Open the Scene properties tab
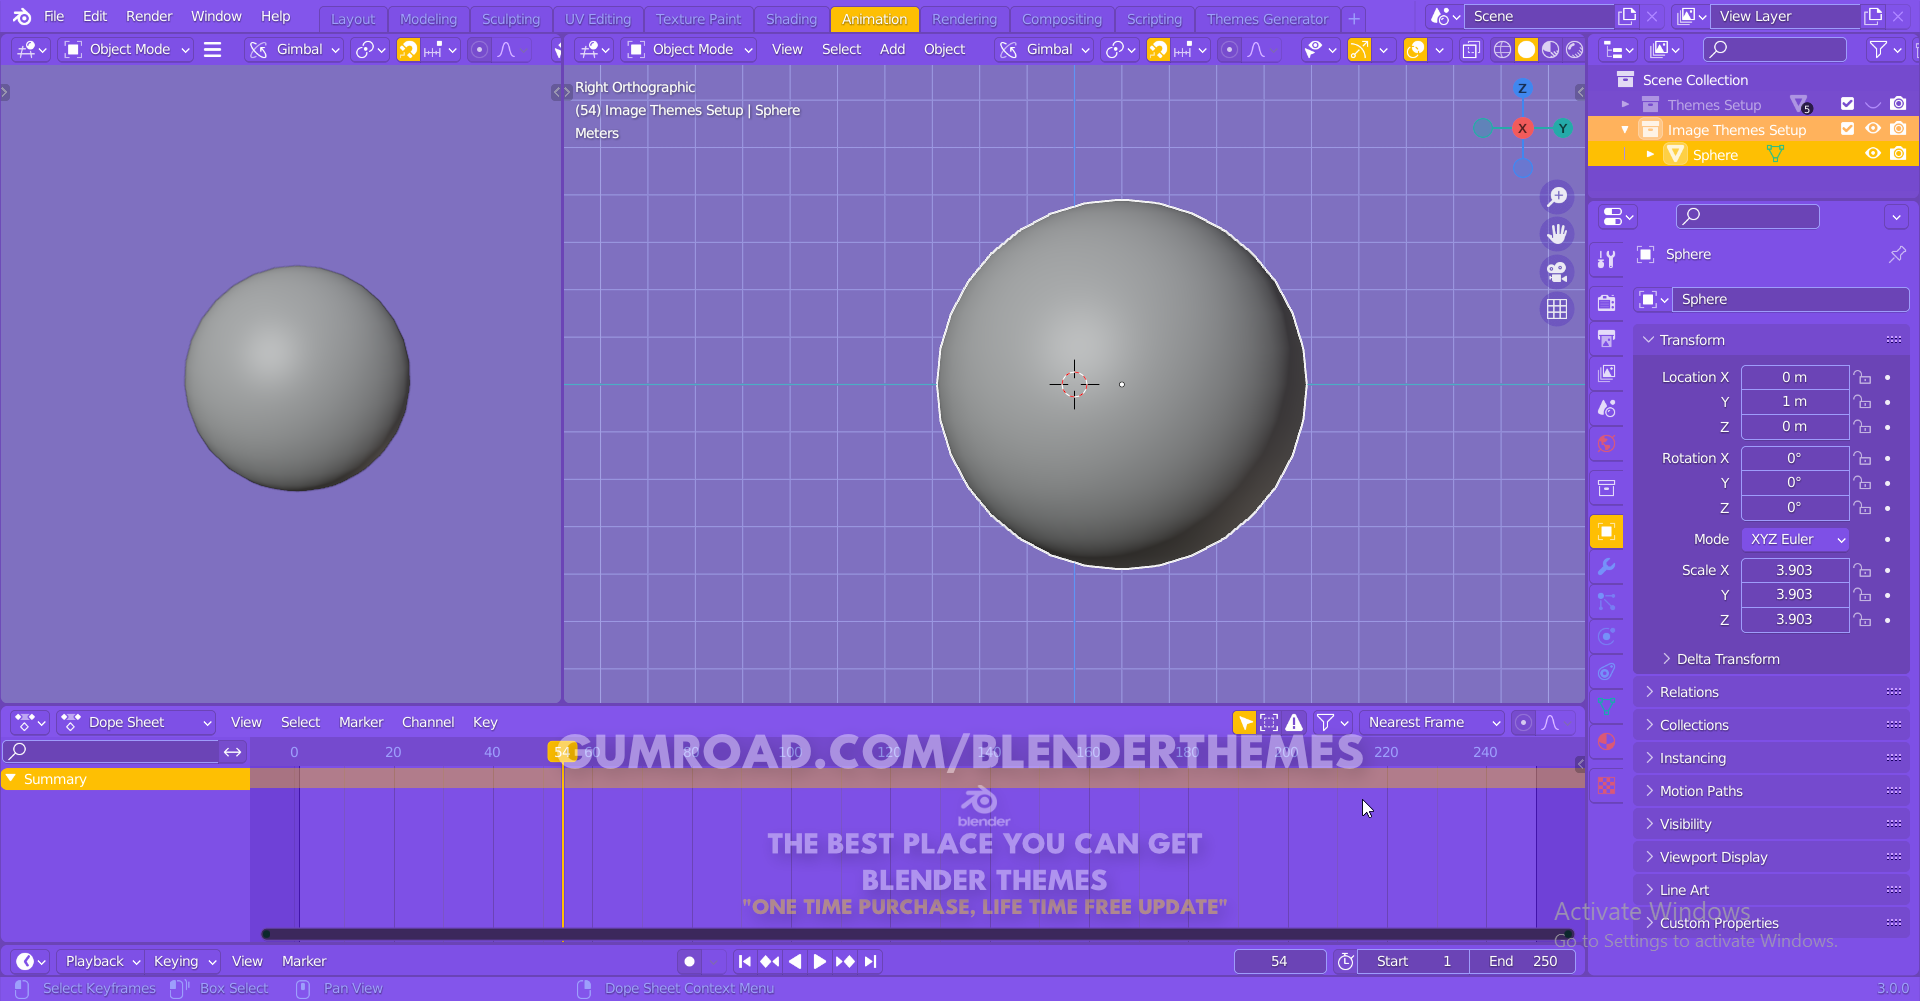1920x1001 pixels. (x=1607, y=408)
